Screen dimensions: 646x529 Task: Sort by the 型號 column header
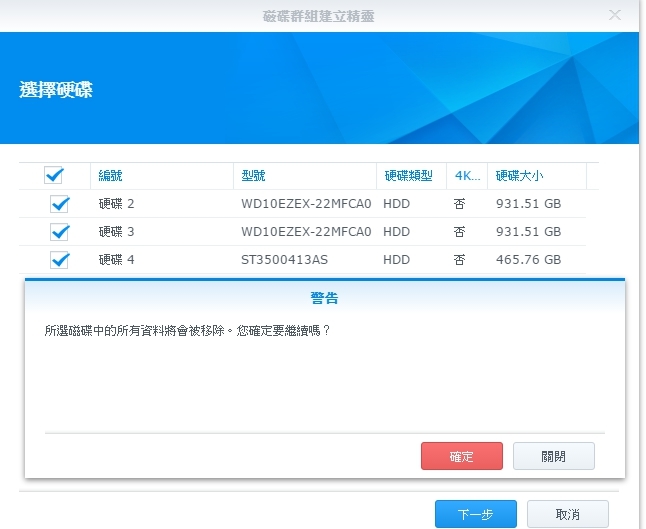pyautogui.click(x=254, y=176)
